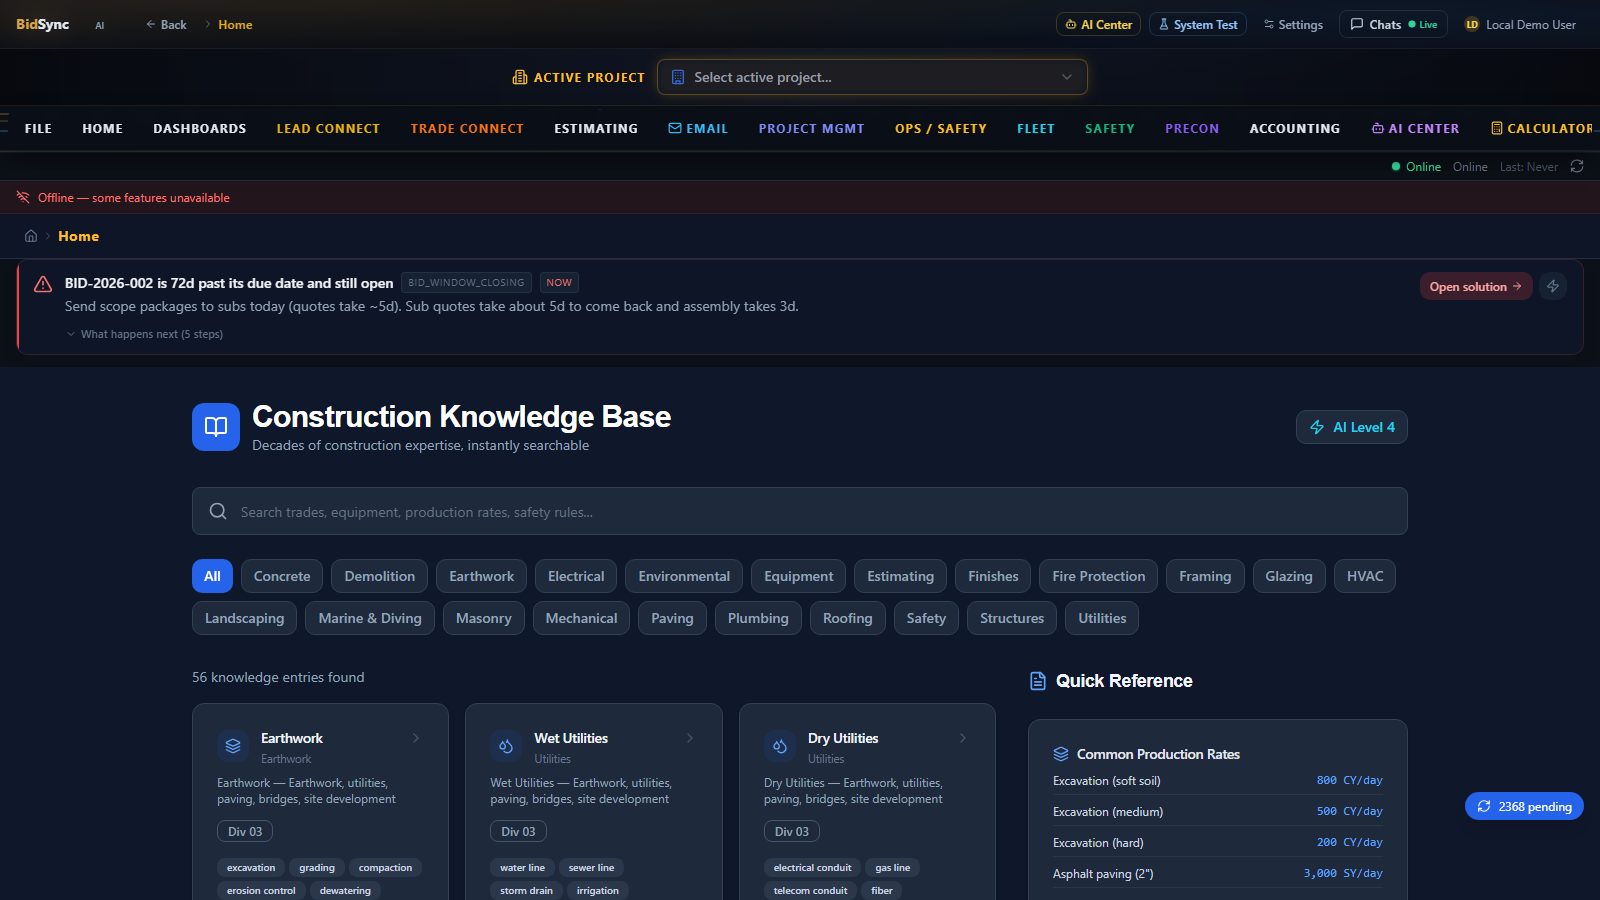Click the search magnifier icon

pos(218,511)
